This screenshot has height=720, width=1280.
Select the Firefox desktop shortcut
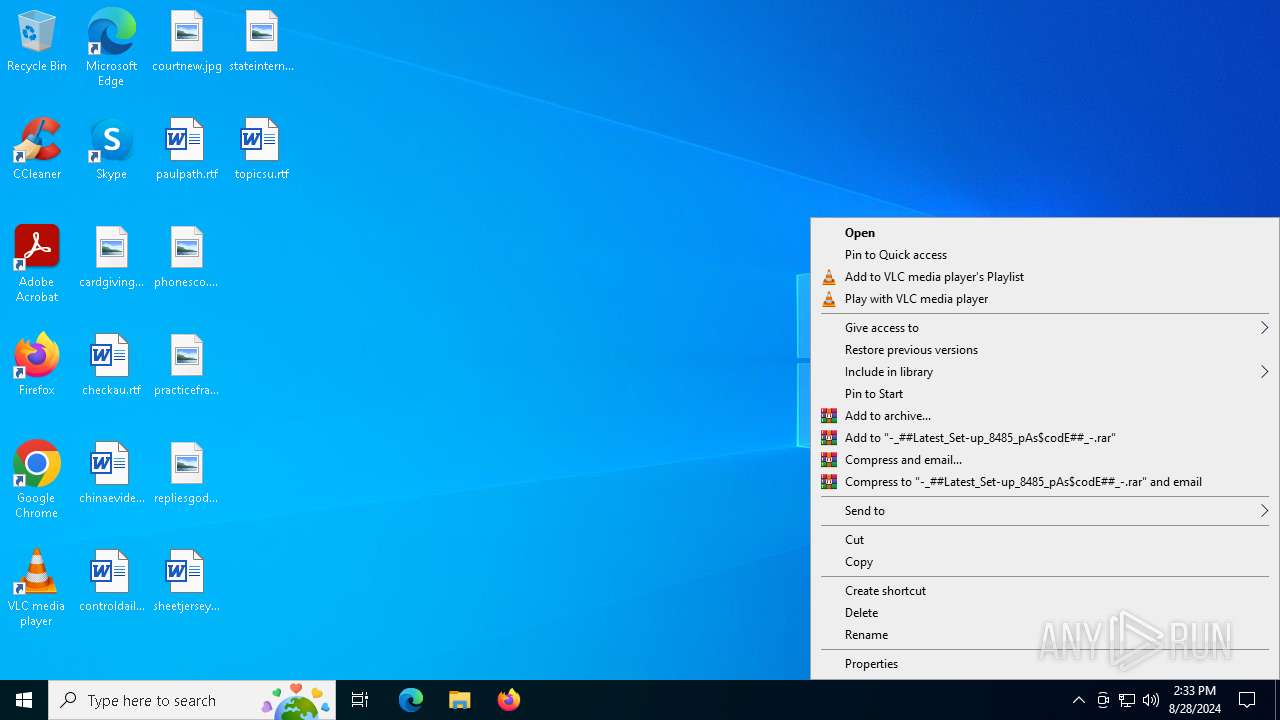(x=37, y=366)
